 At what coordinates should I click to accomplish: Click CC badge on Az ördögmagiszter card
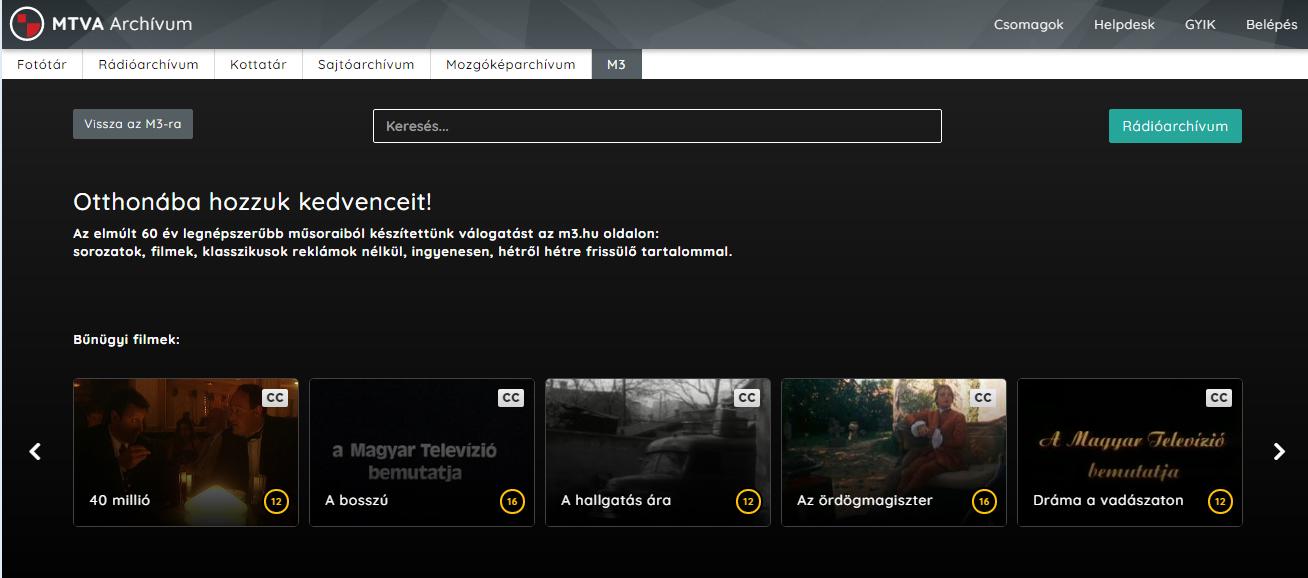click(983, 398)
